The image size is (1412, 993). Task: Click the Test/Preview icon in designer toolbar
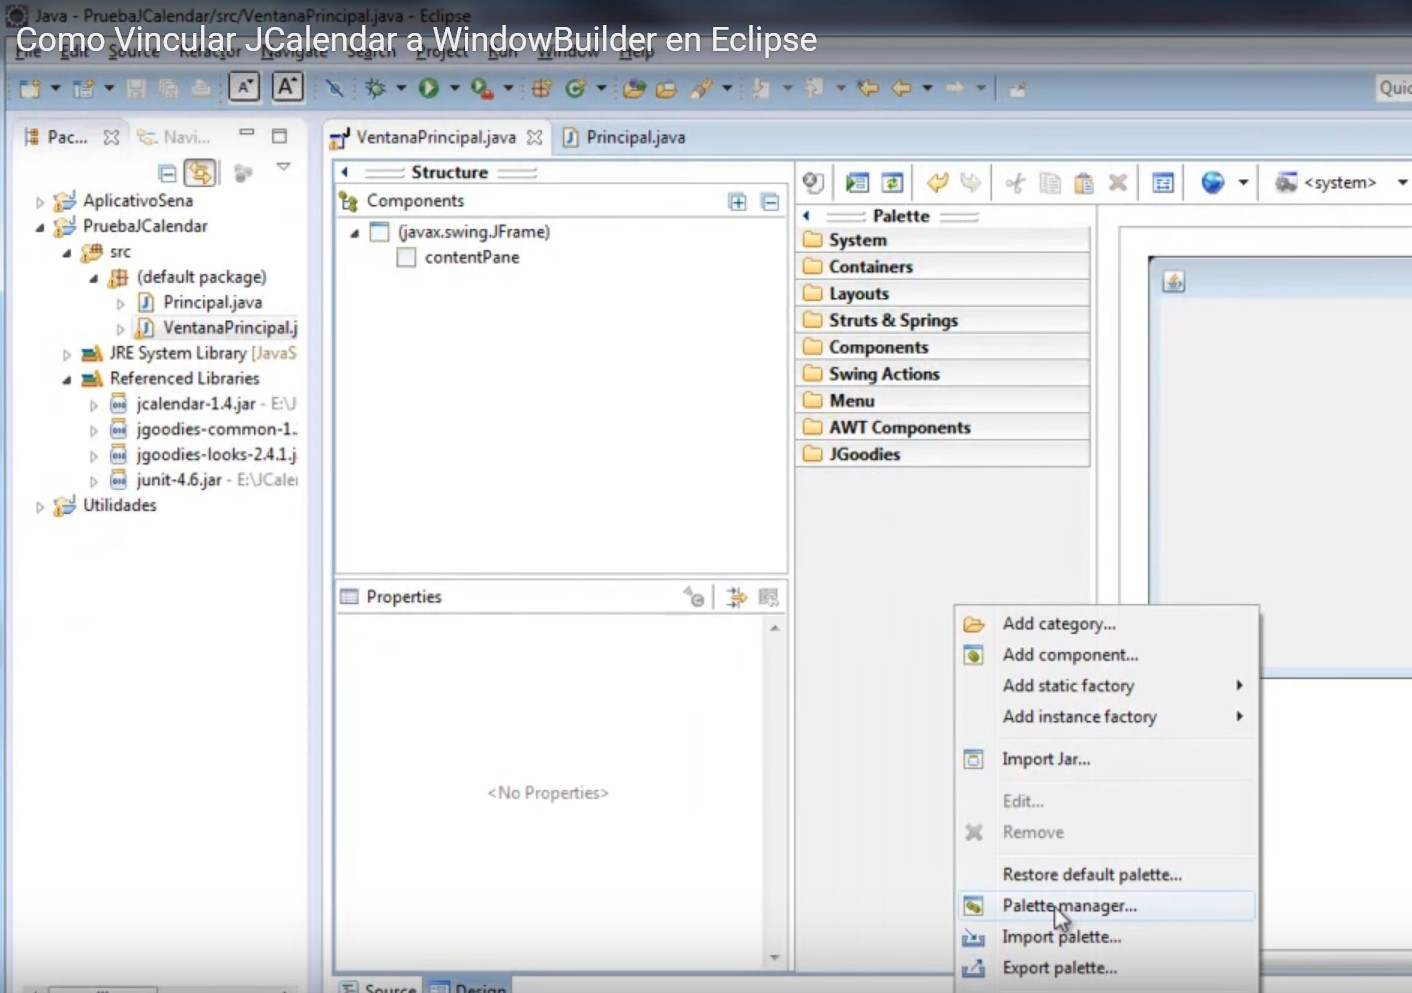[857, 182]
